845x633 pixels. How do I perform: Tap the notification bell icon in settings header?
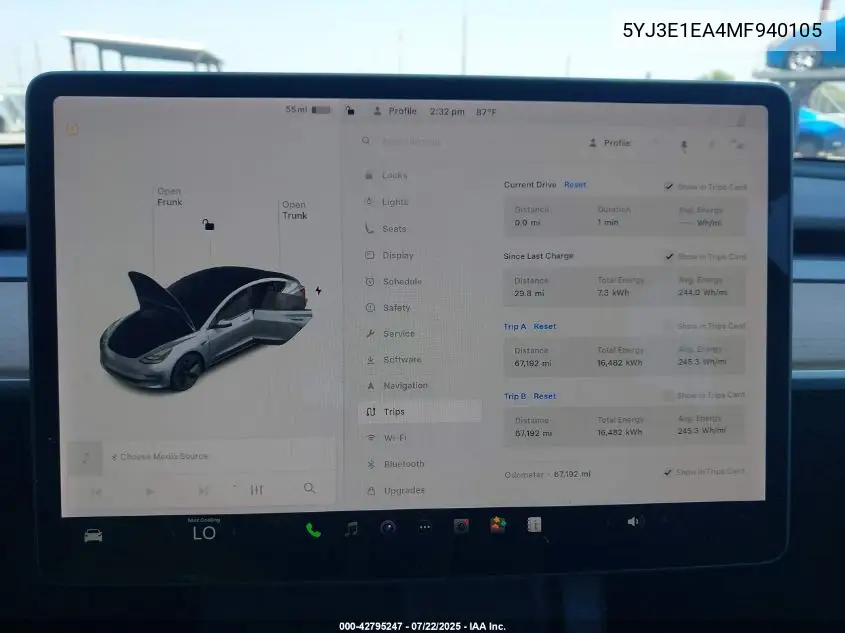[x=684, y=145]
